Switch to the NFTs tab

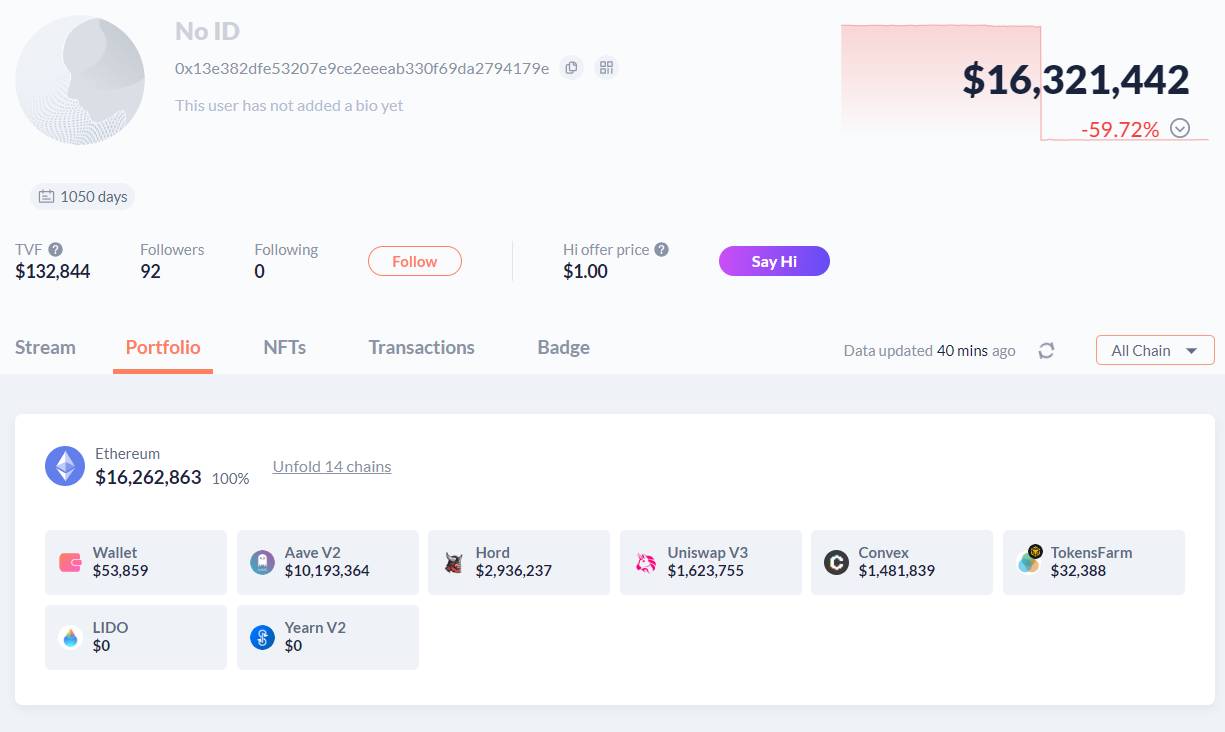pos(284,348)
